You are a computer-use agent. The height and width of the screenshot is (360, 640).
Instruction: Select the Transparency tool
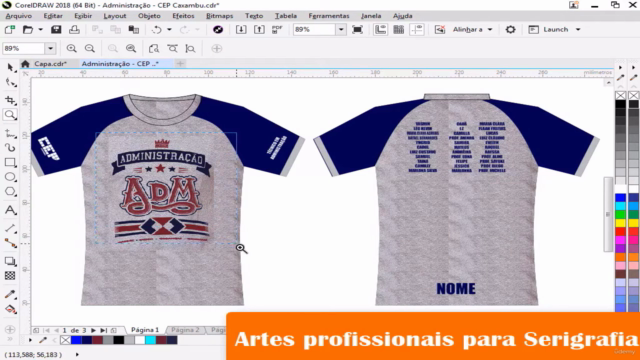(10, 276)
